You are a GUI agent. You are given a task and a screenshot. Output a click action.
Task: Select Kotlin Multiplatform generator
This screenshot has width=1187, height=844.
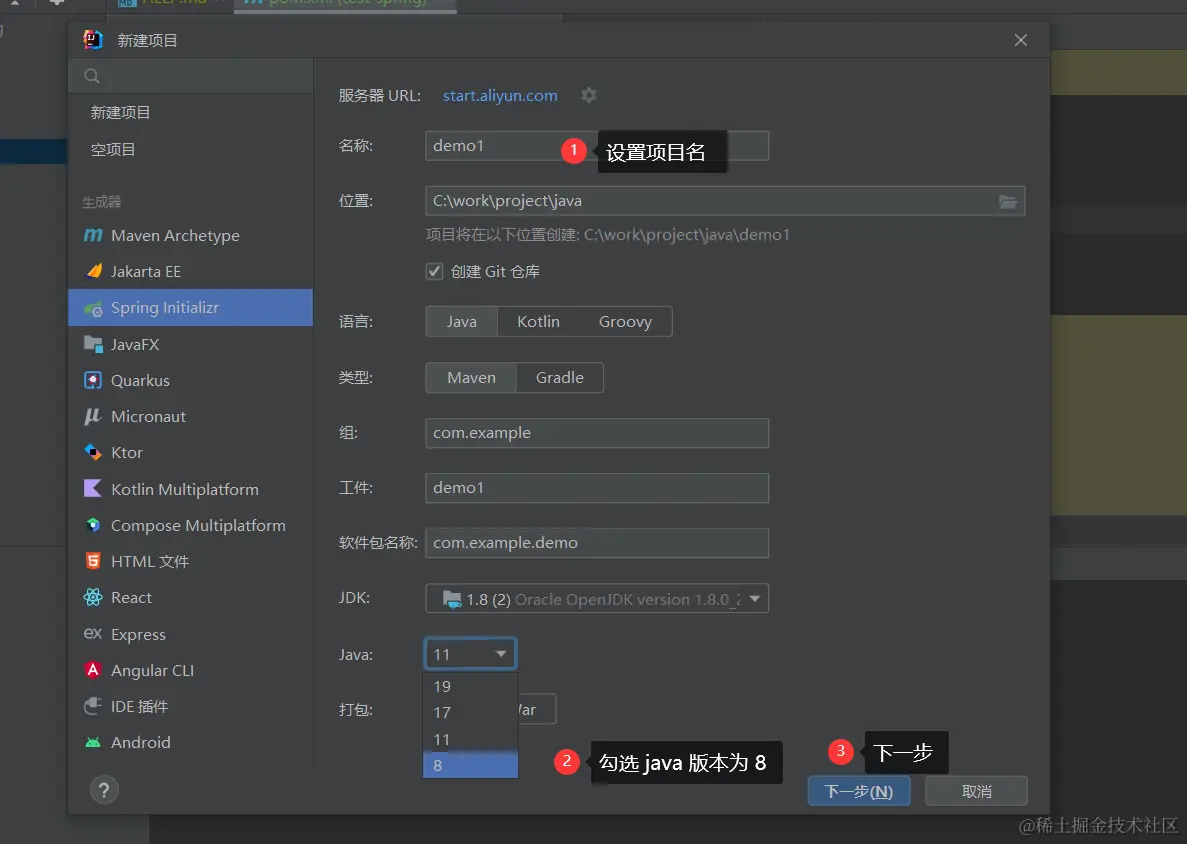point(191,489)
